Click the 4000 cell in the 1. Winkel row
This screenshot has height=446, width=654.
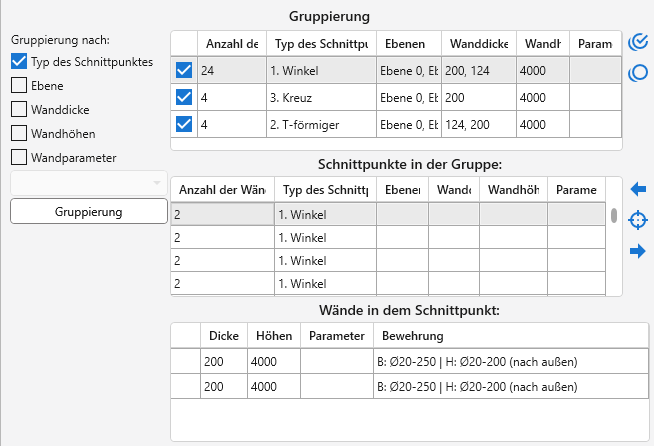click(x=543, y=71)
